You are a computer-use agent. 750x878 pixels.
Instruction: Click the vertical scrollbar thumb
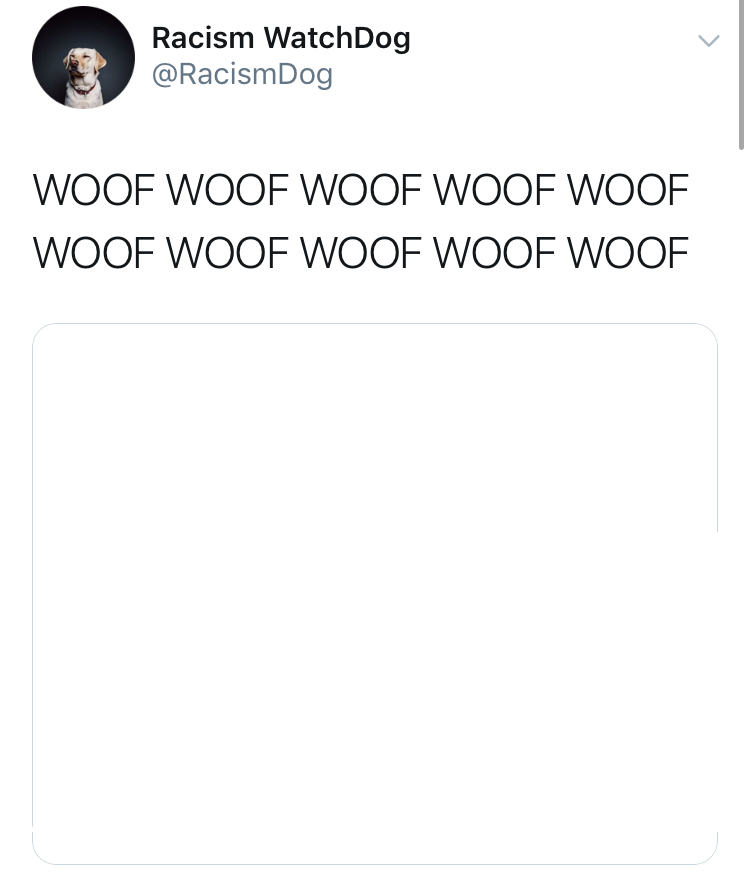(742, 74)
